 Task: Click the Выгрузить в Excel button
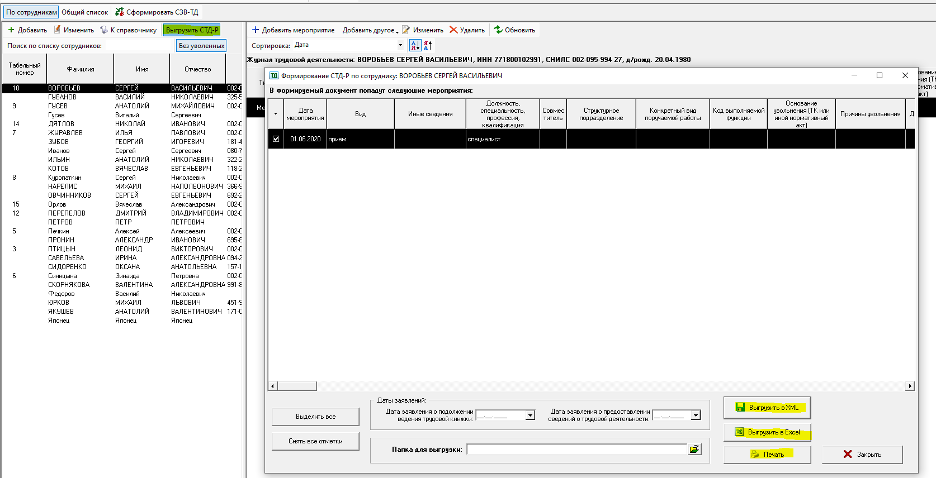coord(766,432)
